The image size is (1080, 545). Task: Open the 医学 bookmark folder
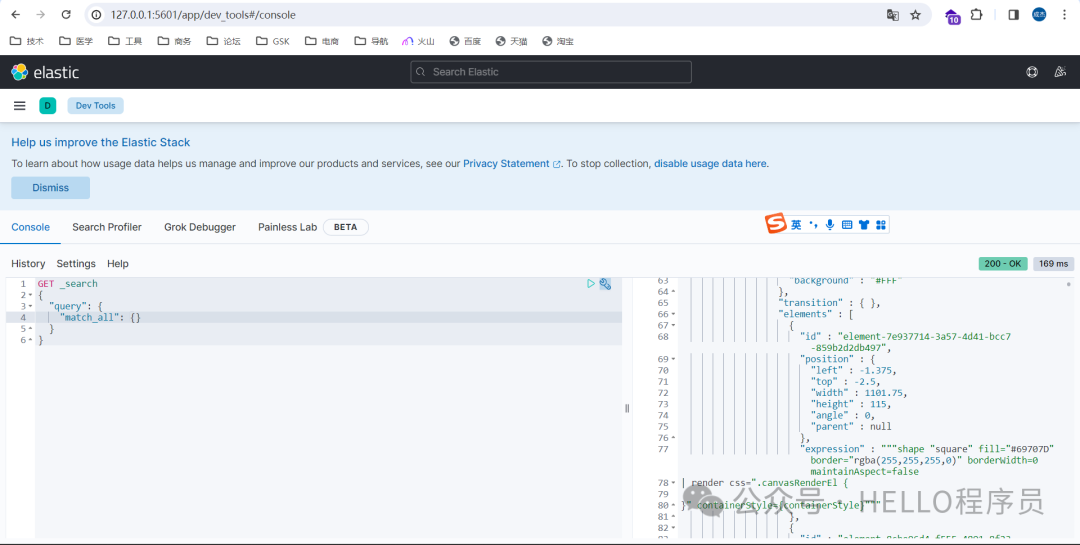pyautogui.click(x=76, y=41)
